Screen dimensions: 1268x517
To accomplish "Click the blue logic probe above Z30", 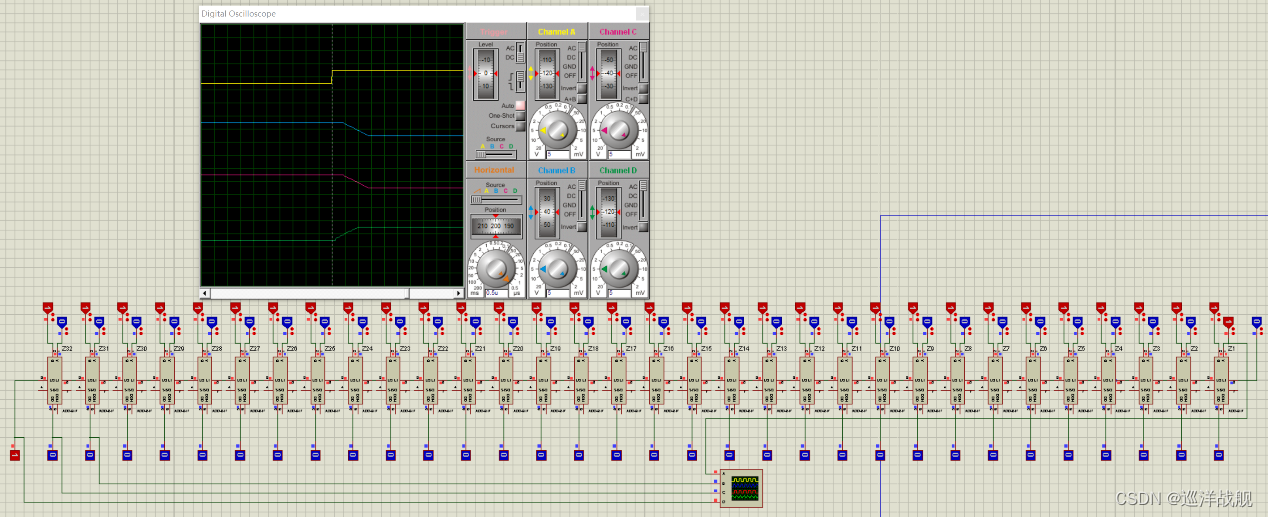I will pyautogui.click(x=137, y=322).
